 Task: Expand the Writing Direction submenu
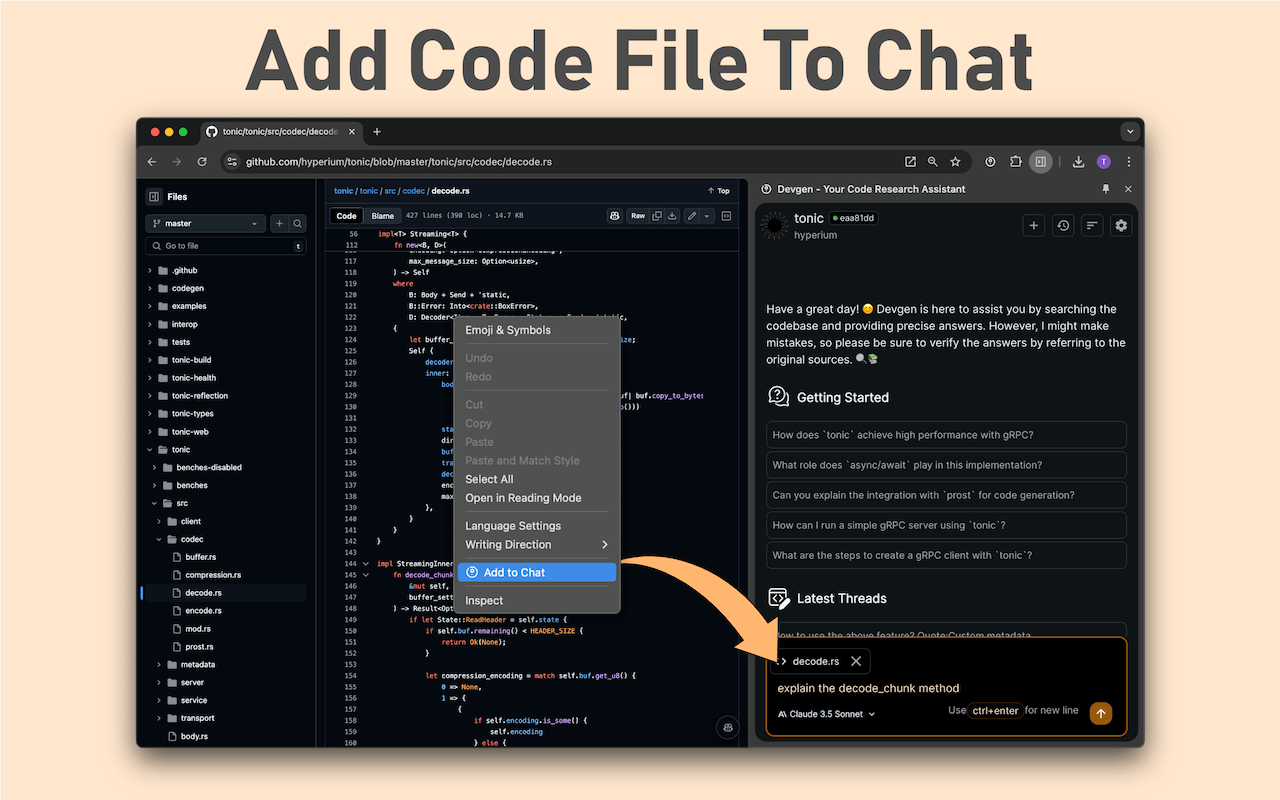click(536, 545)
